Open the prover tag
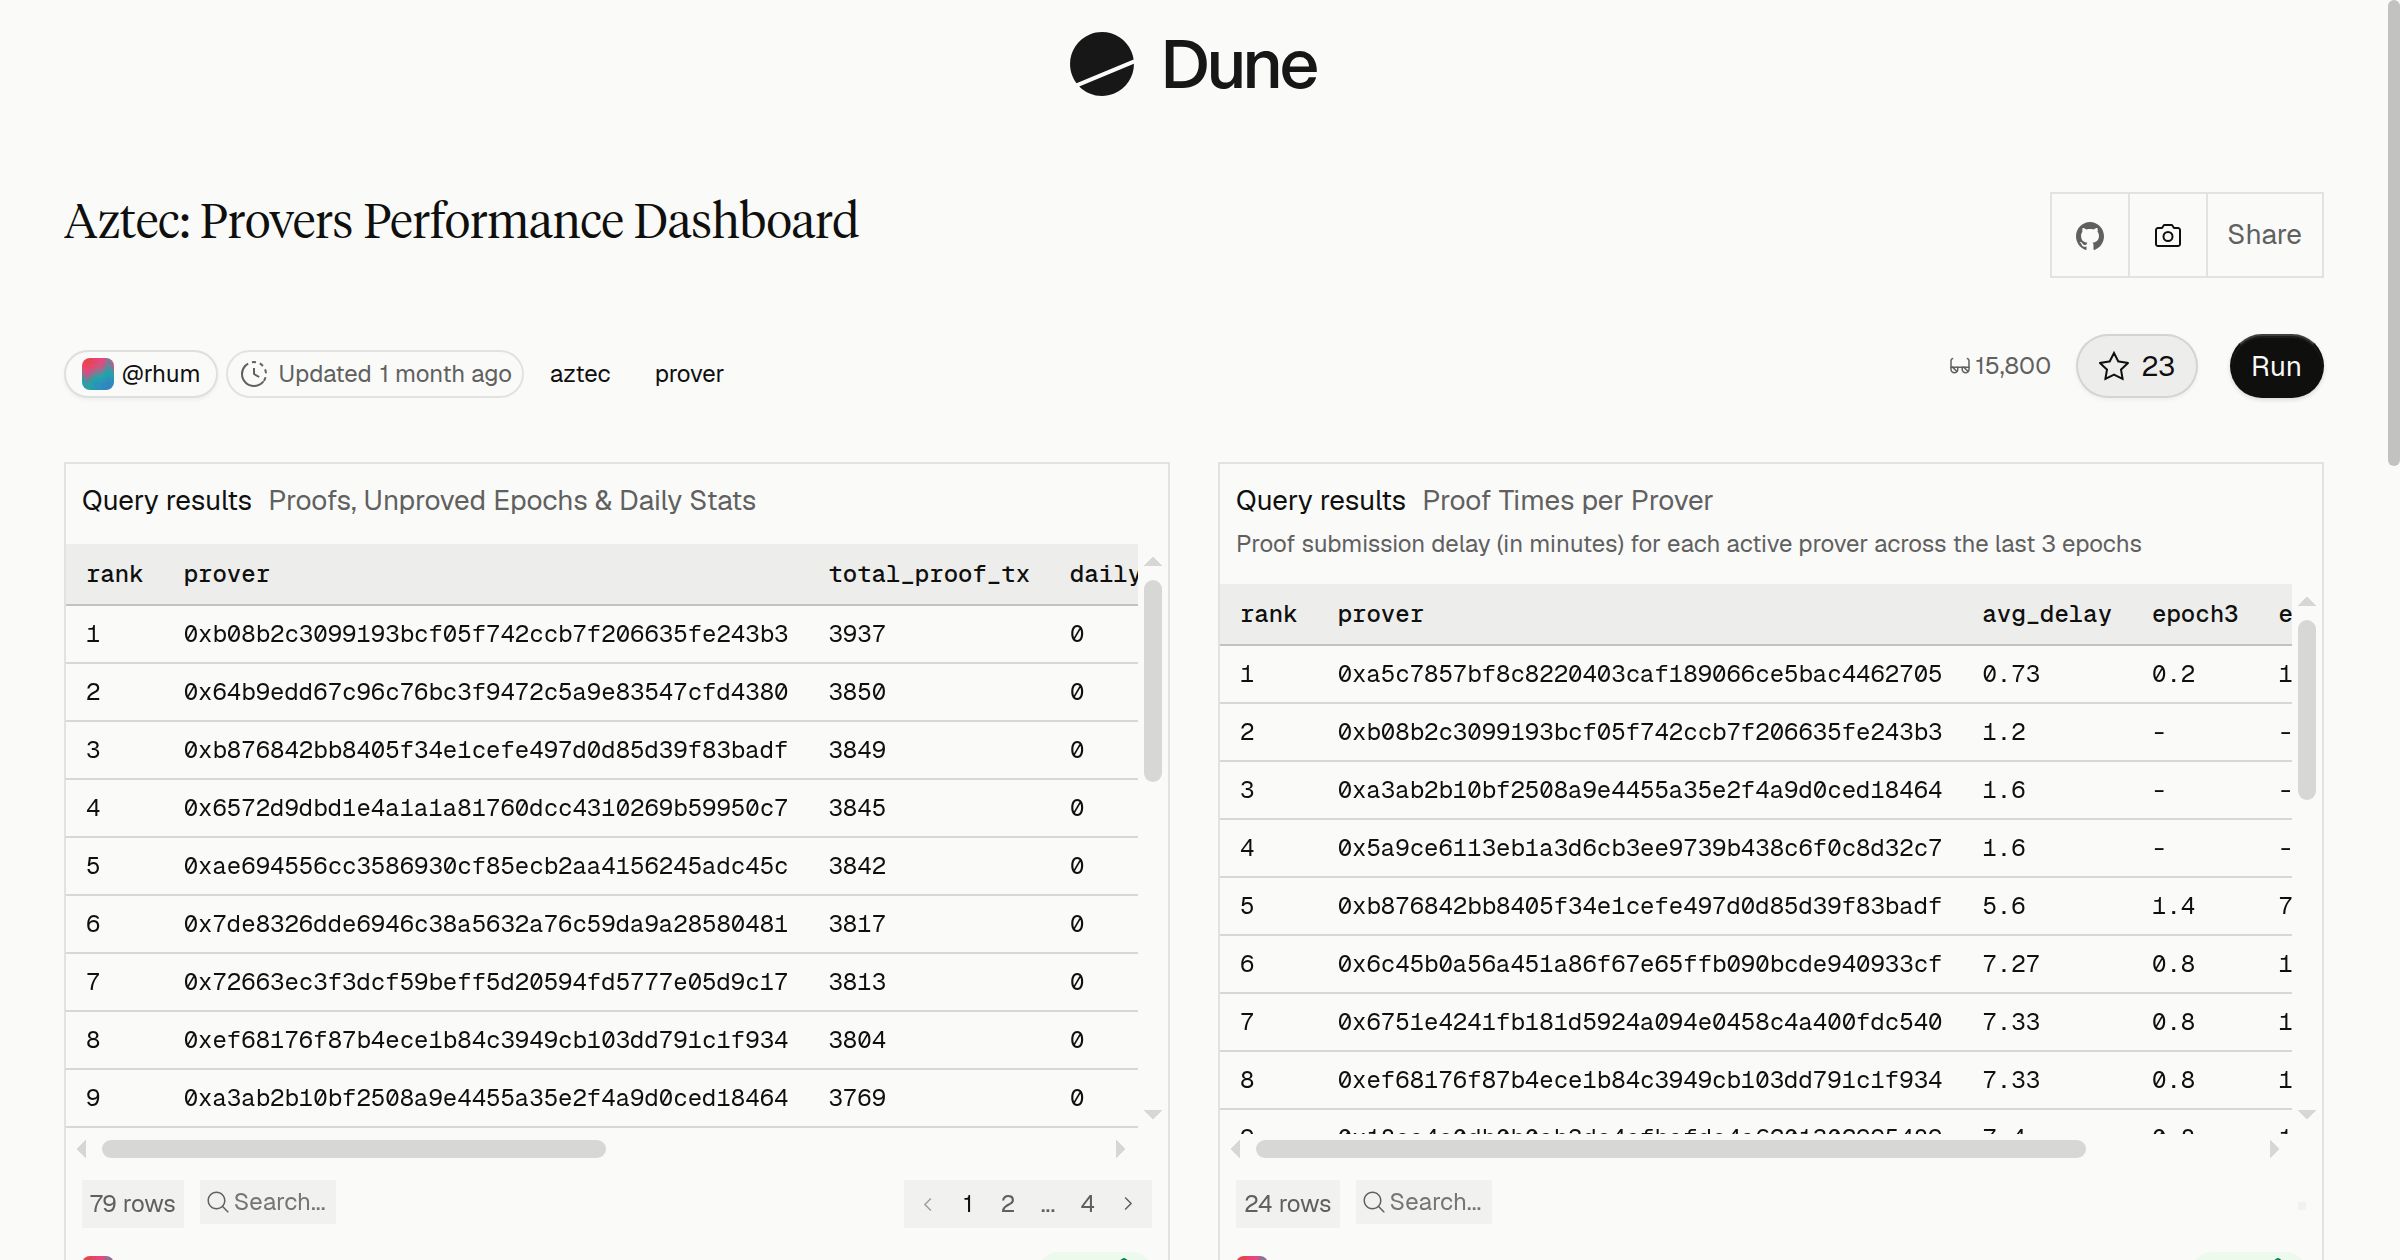 (689, 374)
